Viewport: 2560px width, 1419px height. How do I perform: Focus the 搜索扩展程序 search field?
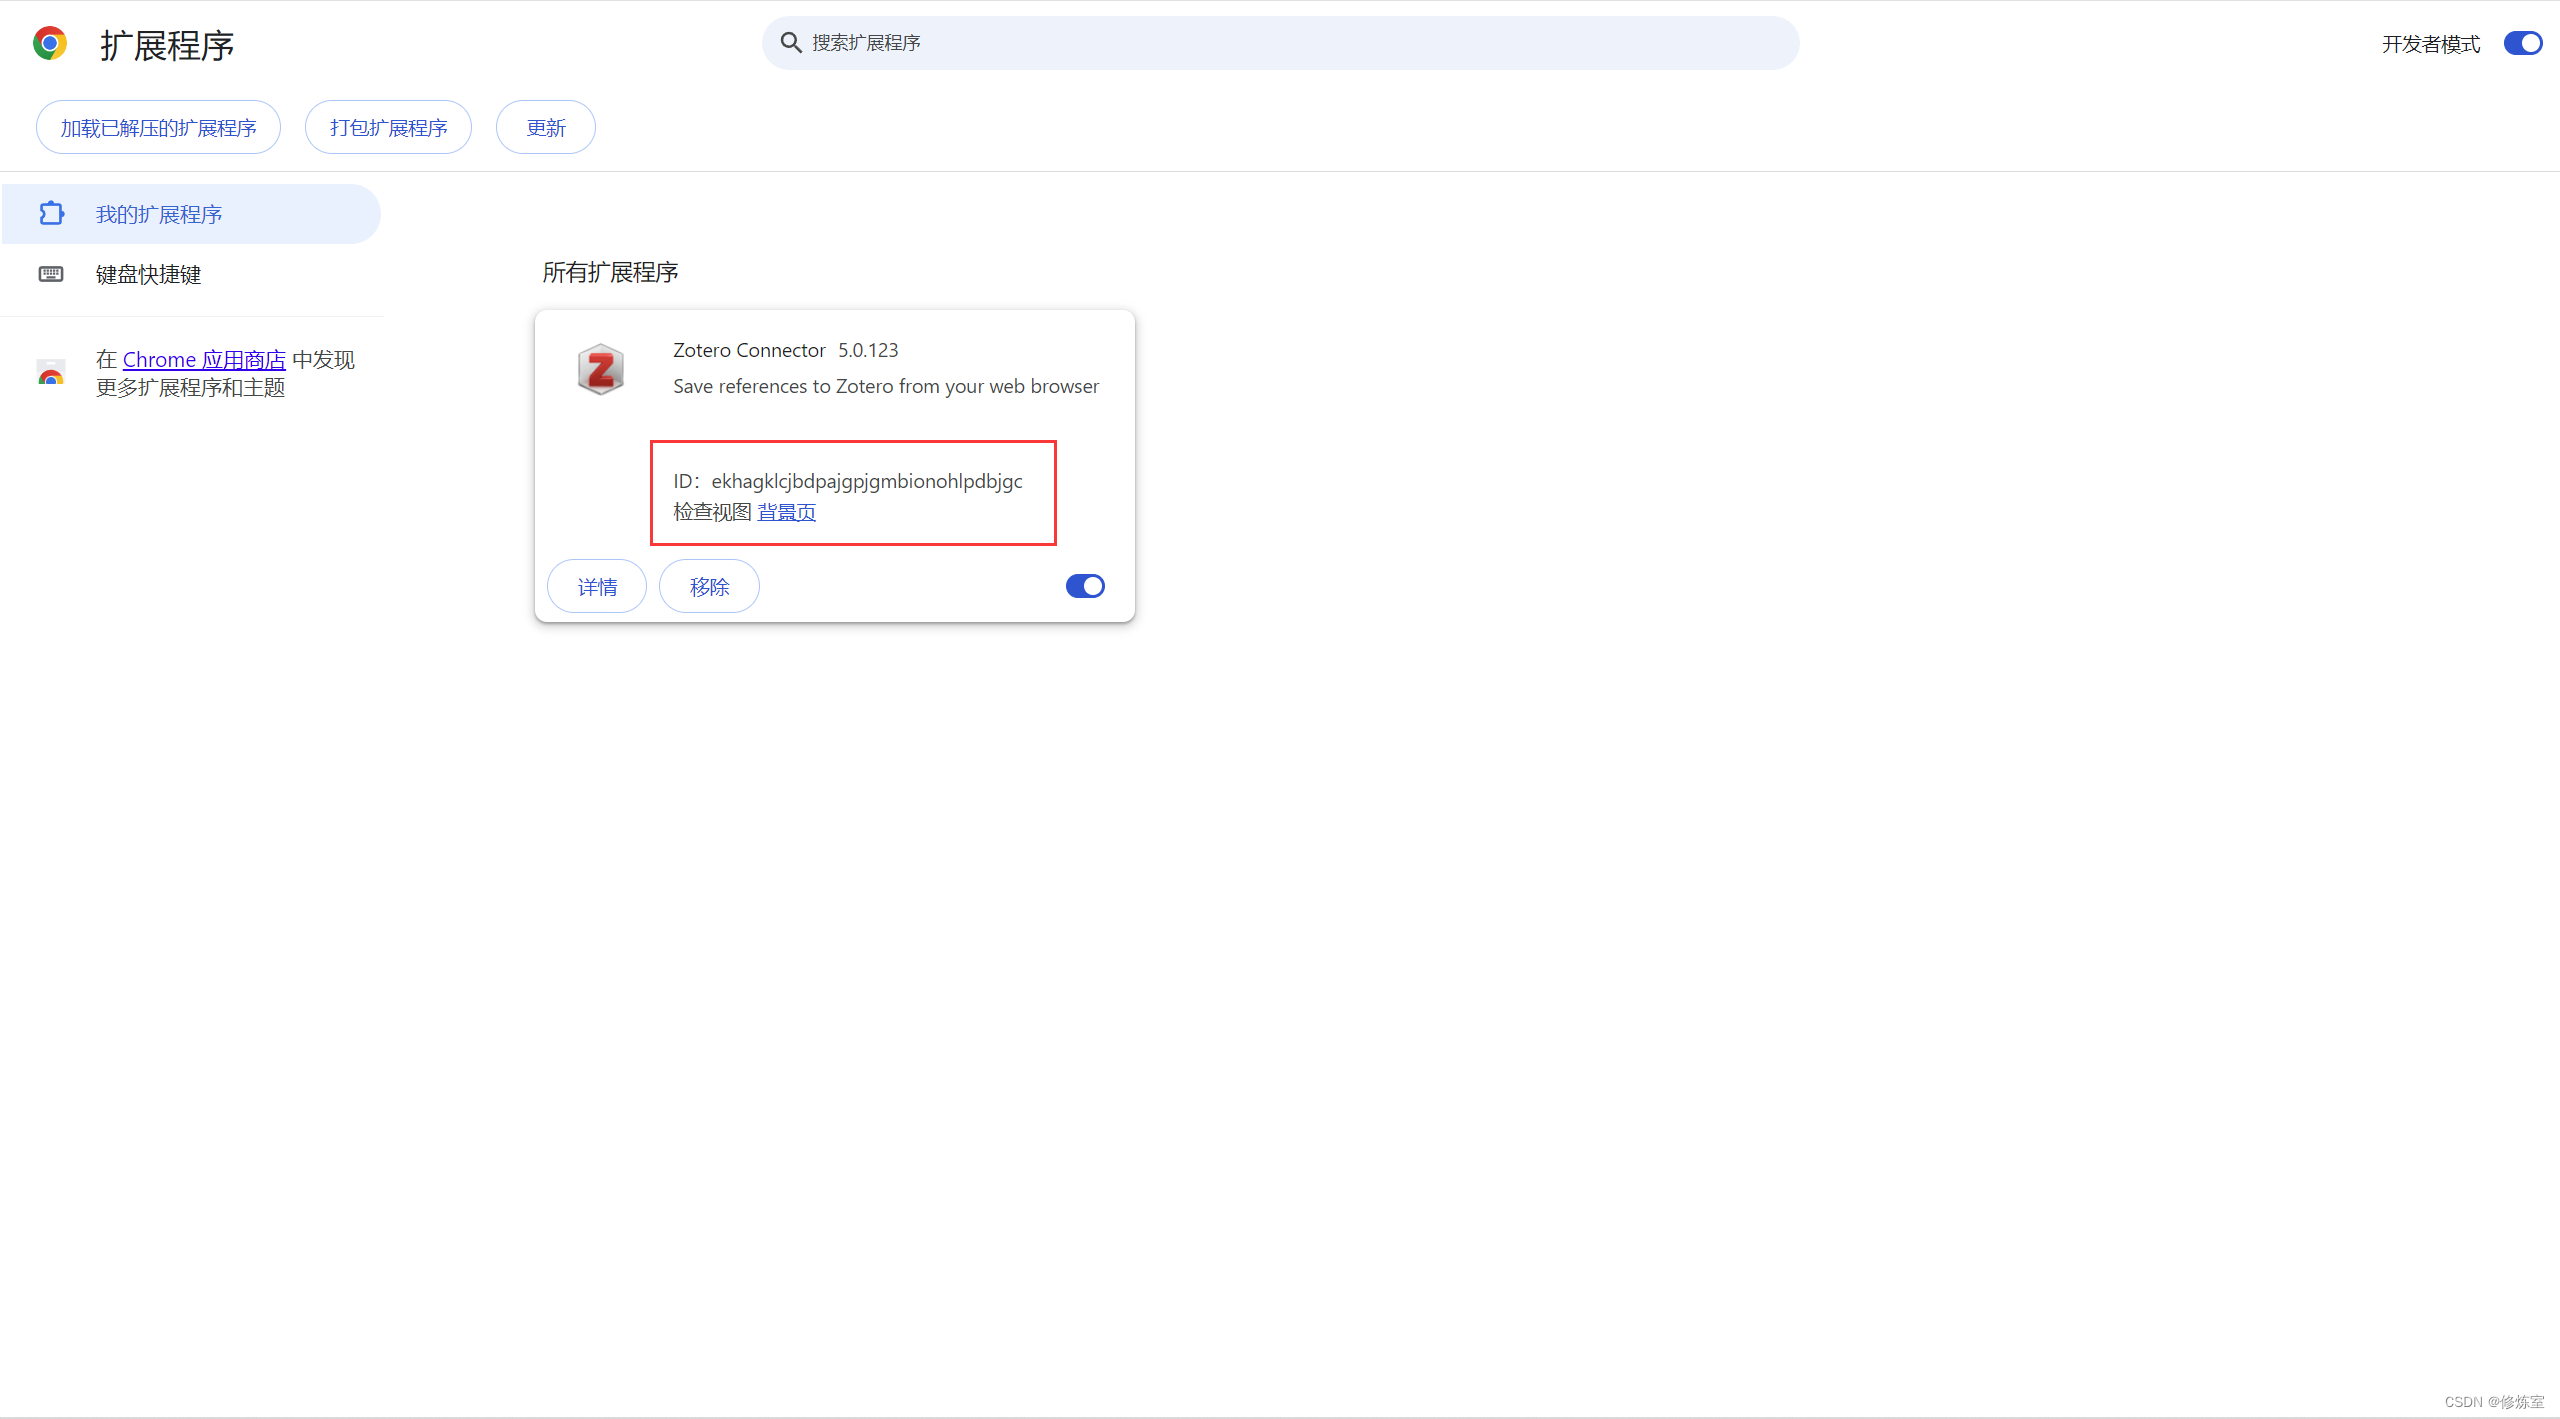click(x=1280, y=43)
